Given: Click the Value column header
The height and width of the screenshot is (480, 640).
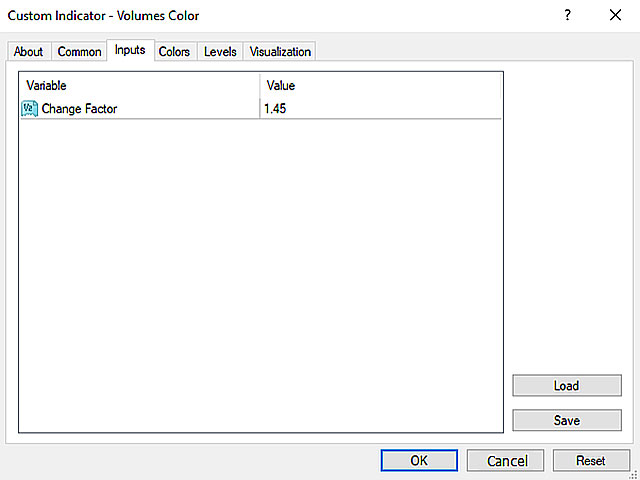Looking at the screenshot, I should pos(380,86).
